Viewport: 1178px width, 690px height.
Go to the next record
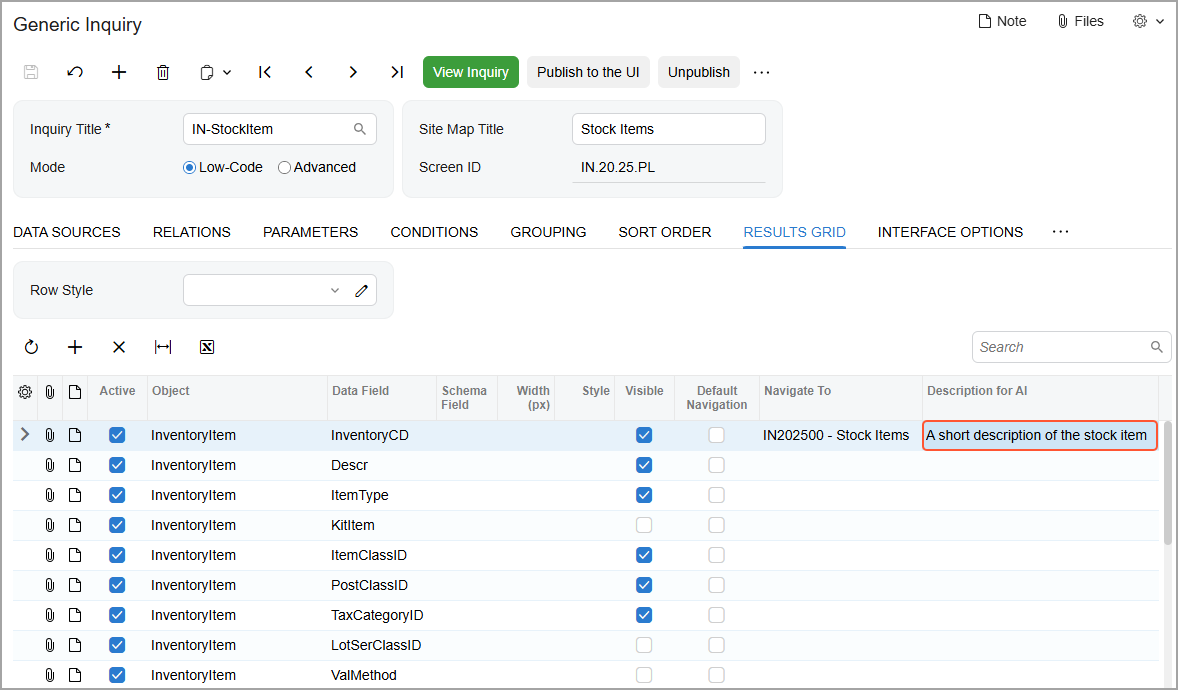353,72
